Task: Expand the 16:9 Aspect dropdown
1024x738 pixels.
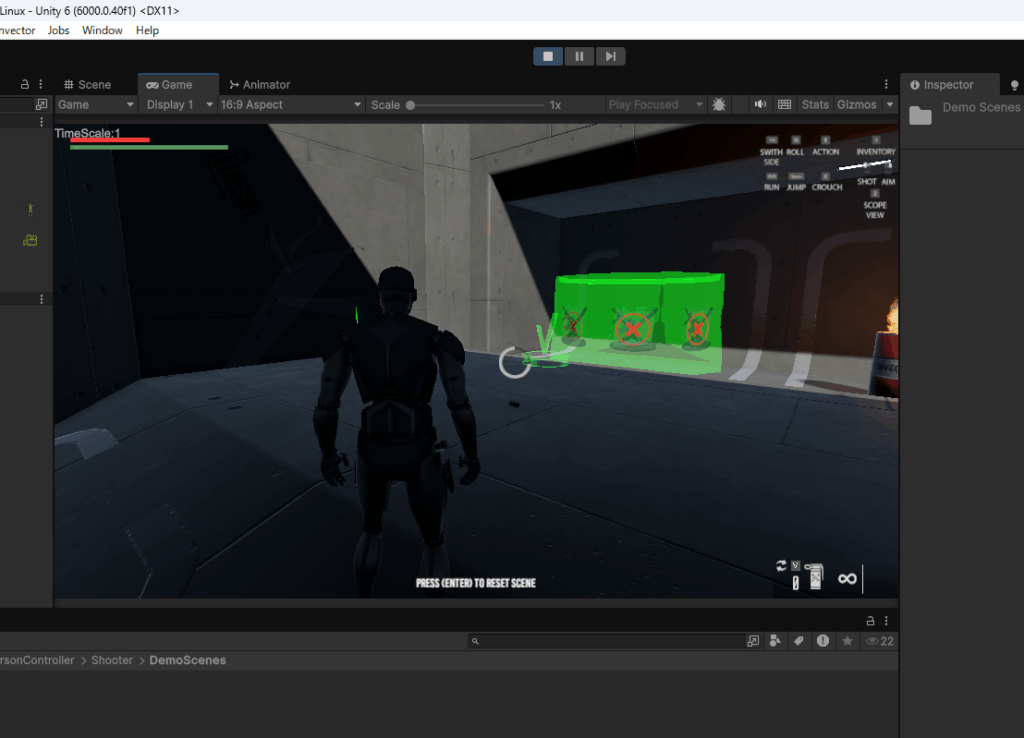Action: click(290, 105)
